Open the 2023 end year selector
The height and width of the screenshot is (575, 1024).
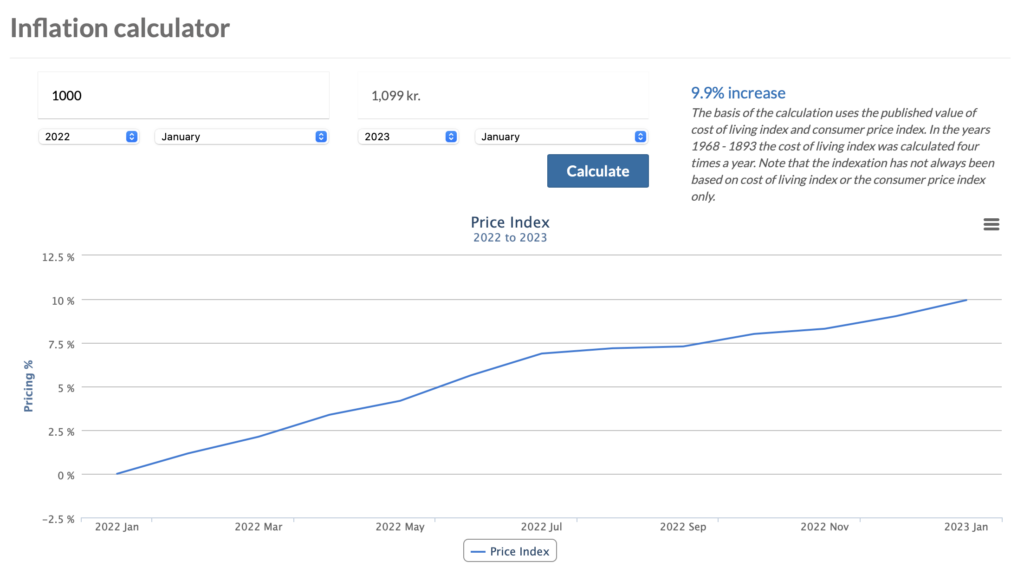408,137
